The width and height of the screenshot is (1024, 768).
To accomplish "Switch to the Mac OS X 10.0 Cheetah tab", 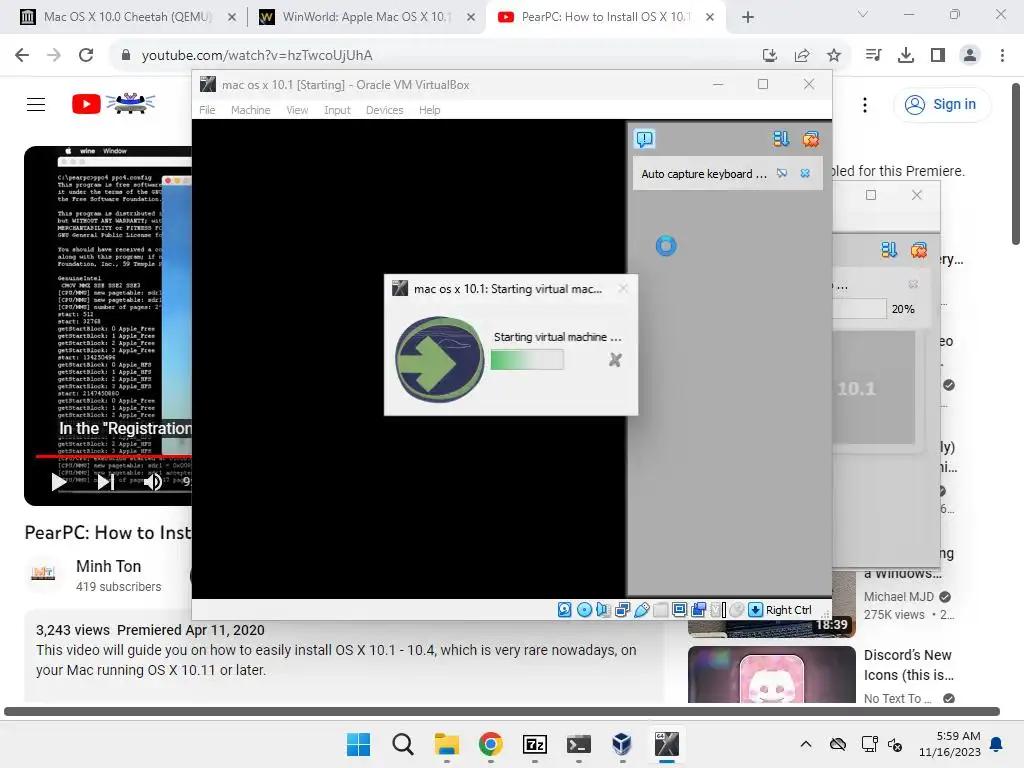I will click(x=127, y=17).
